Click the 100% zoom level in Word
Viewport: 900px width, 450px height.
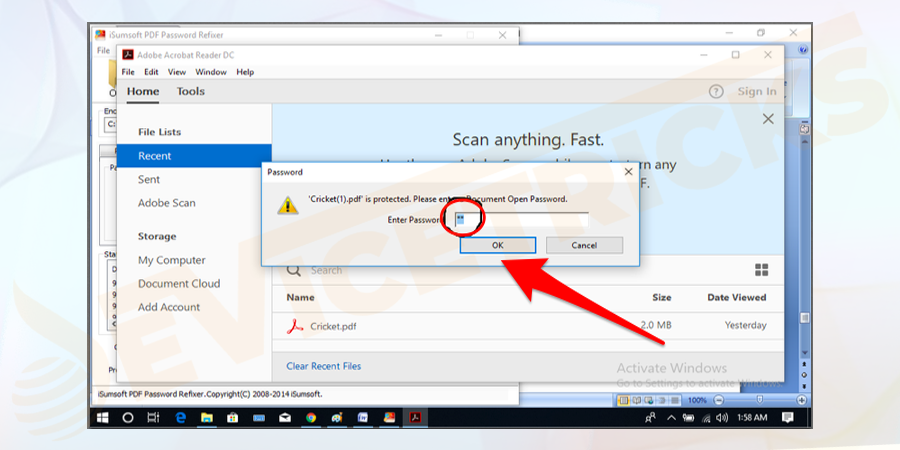697,400
